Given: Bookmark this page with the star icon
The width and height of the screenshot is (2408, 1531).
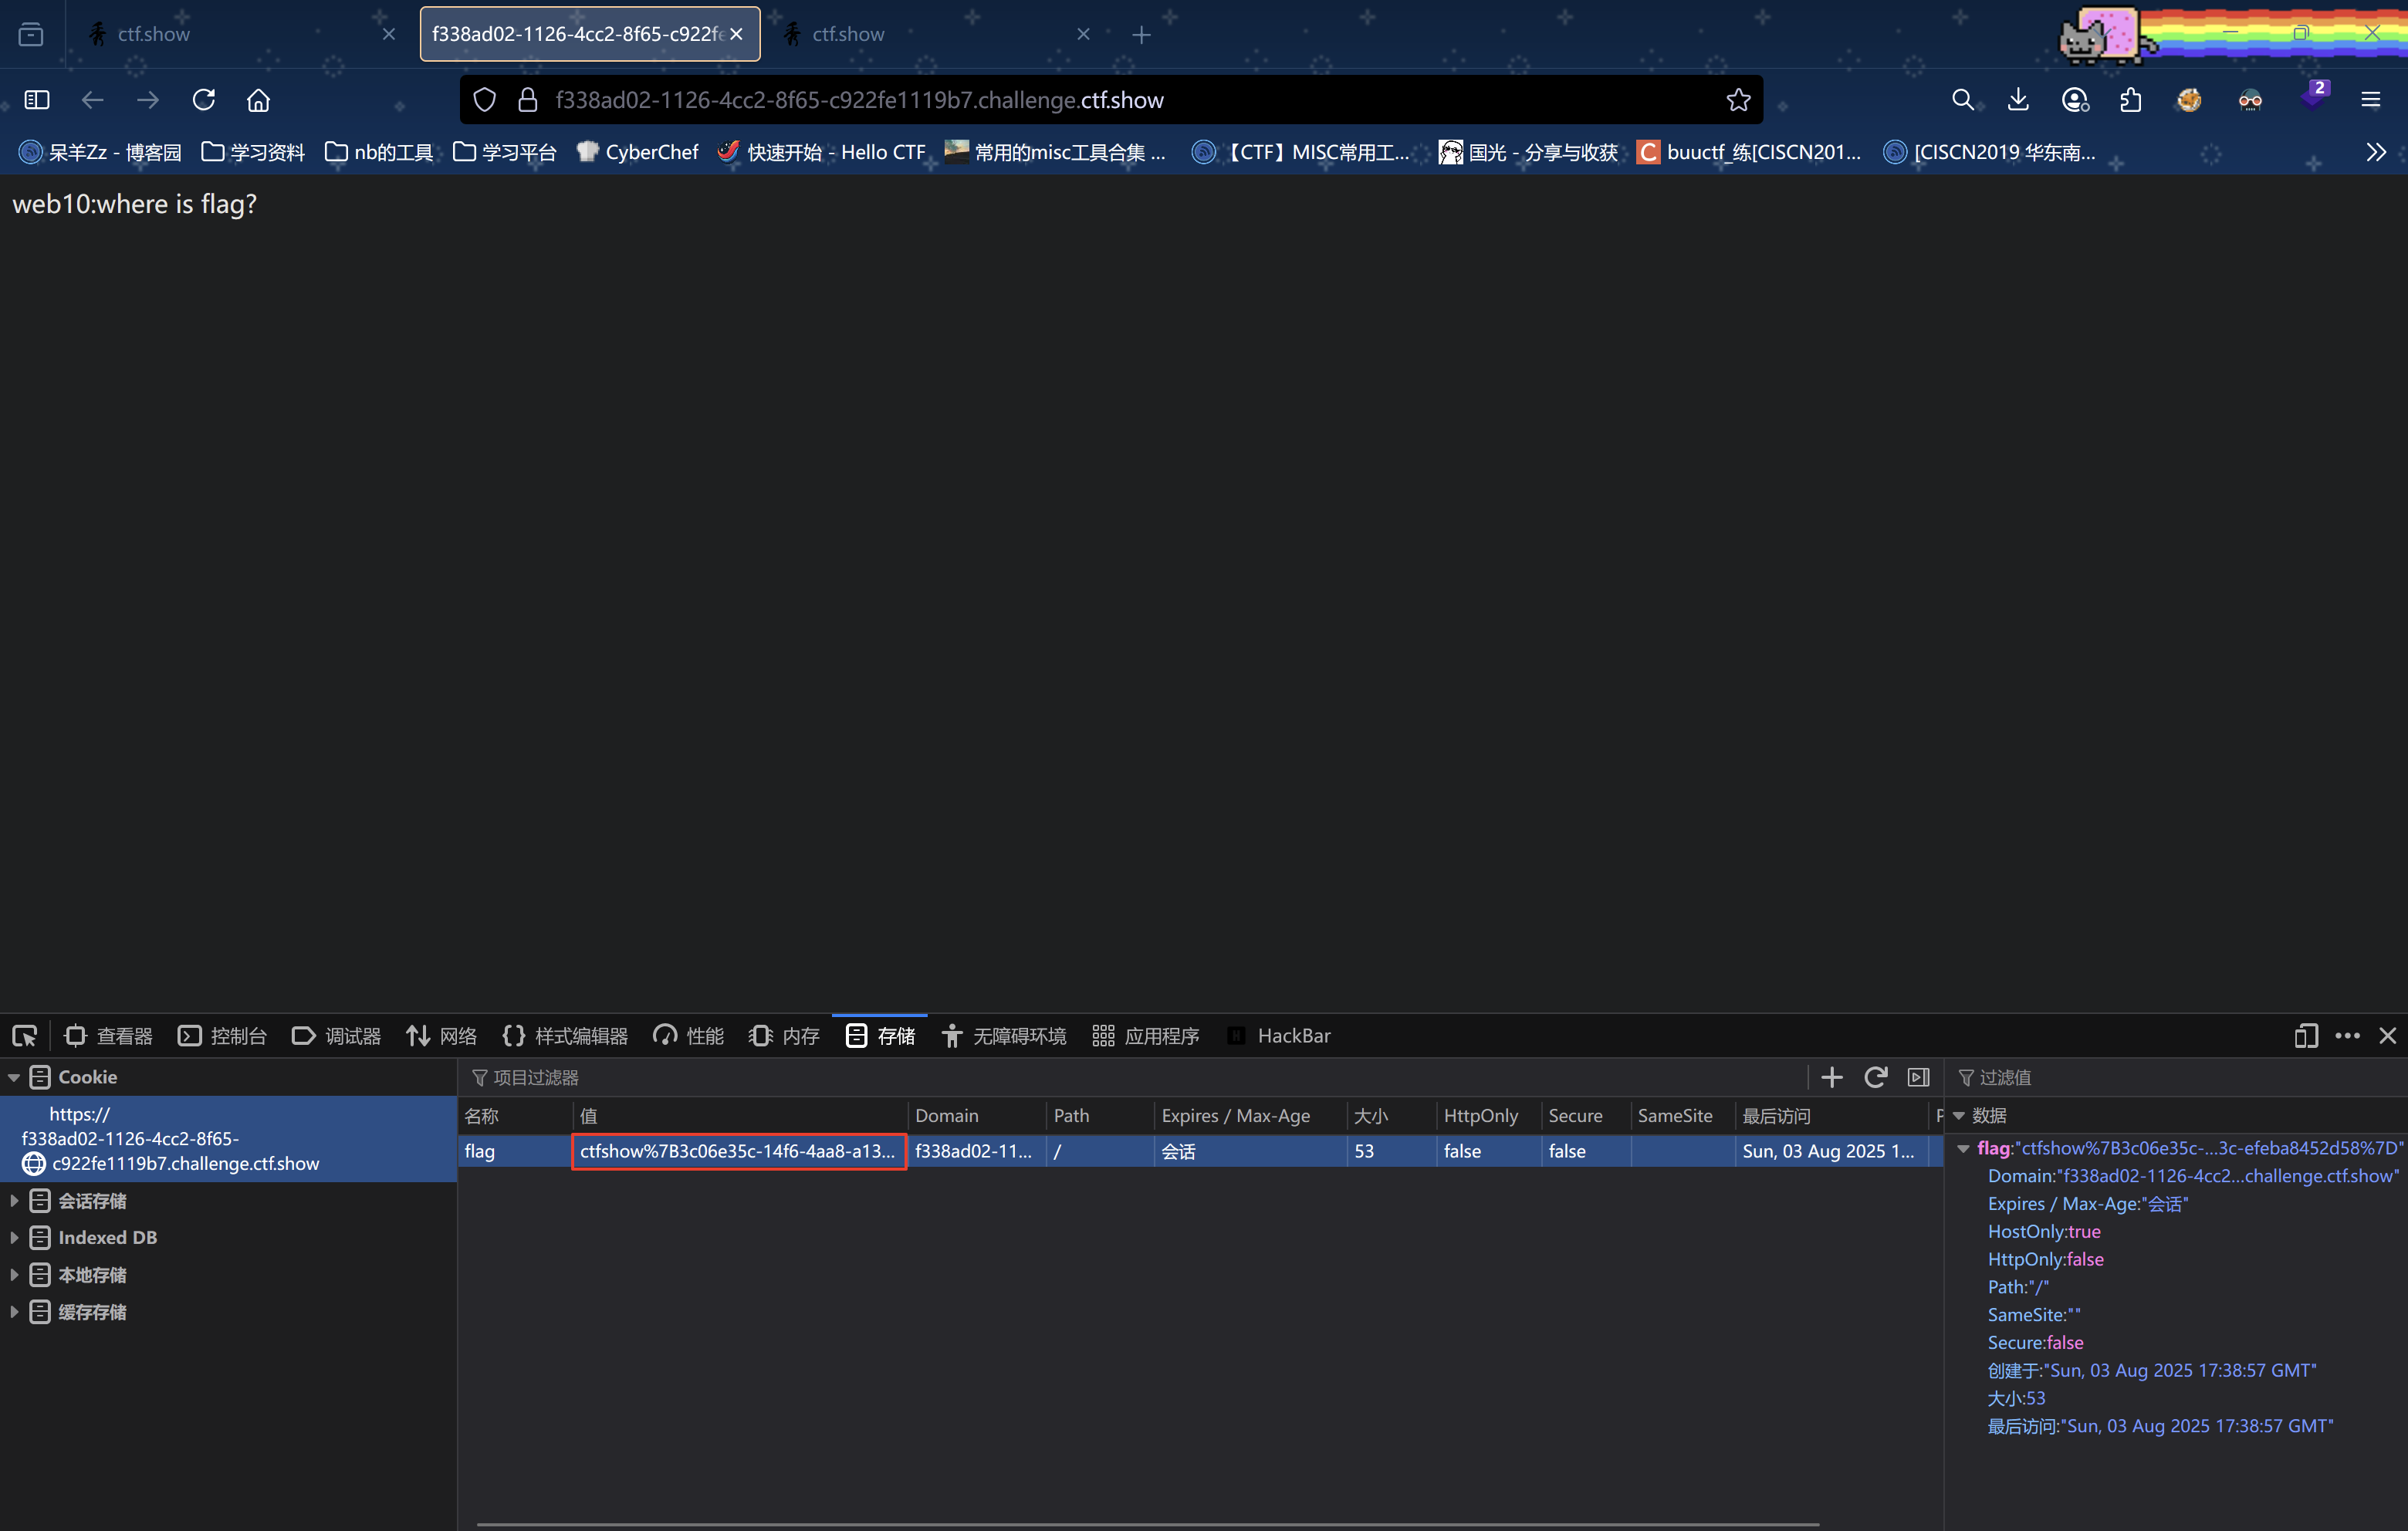Looking at the screenshot, I should pyautogui.click(x=1738, y=100).
